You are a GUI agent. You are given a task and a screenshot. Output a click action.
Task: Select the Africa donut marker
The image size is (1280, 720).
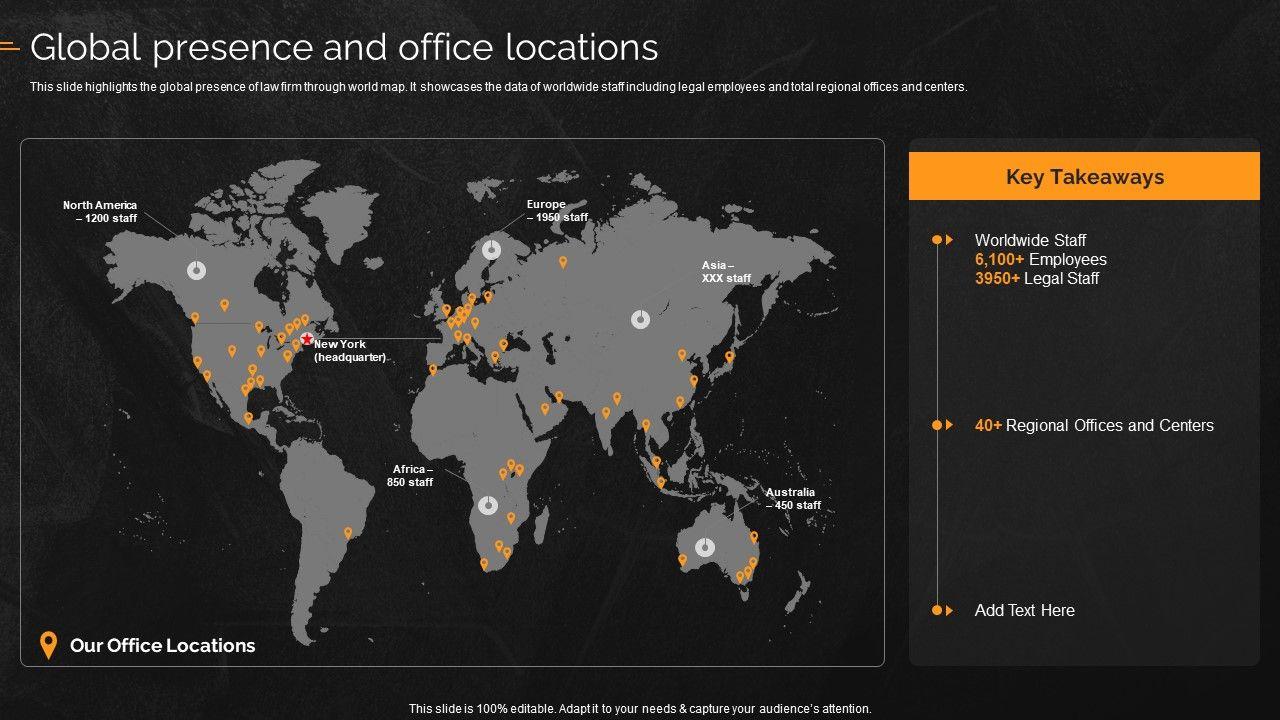(x=488, y=505)
